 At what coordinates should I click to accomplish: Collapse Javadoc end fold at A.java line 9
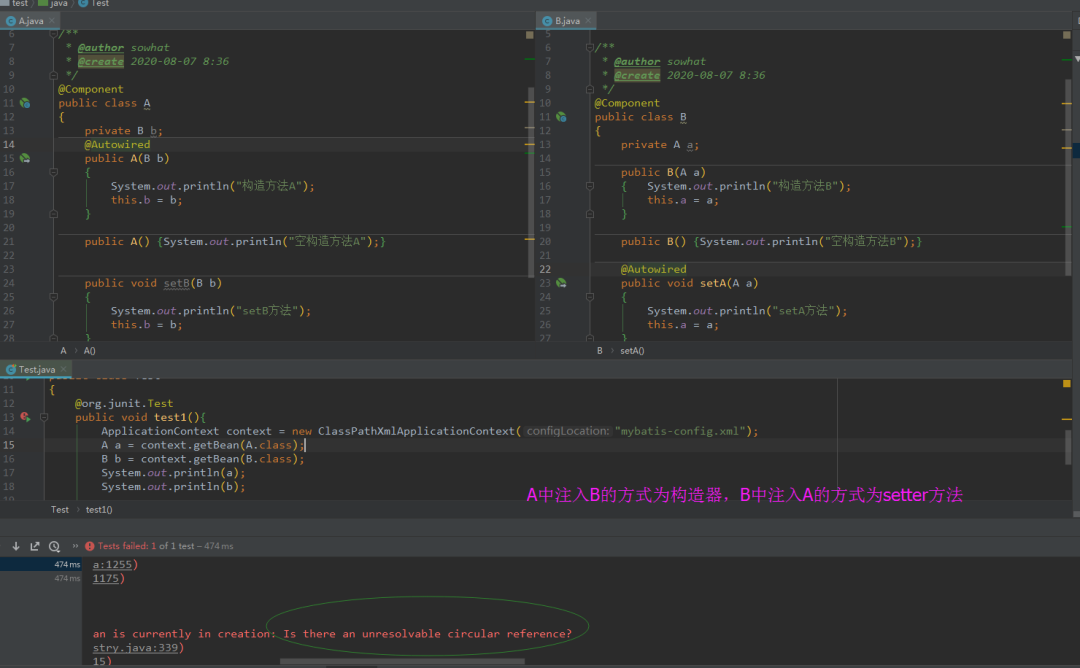(x=53, y=75)
